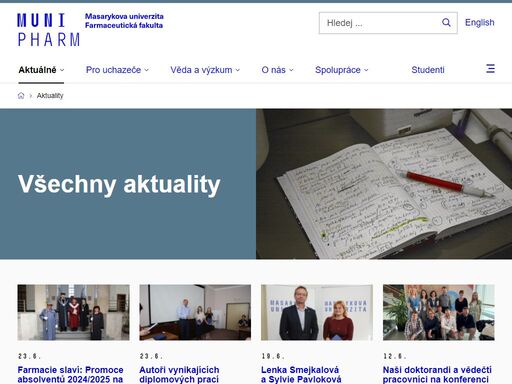Open the conference group photo thumbnail

pyautogui.click(x=439, y=312)
